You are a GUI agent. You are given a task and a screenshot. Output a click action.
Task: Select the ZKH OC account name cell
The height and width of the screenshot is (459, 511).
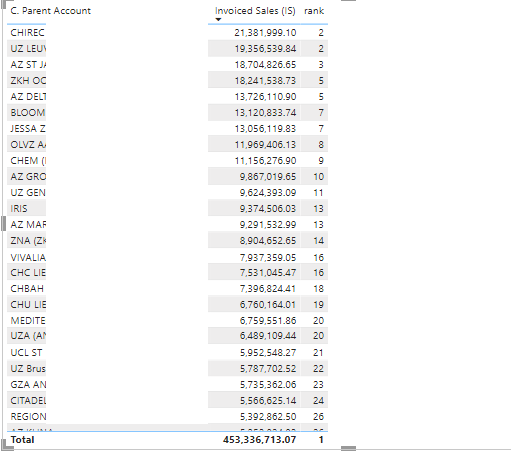tap(28, 81)
